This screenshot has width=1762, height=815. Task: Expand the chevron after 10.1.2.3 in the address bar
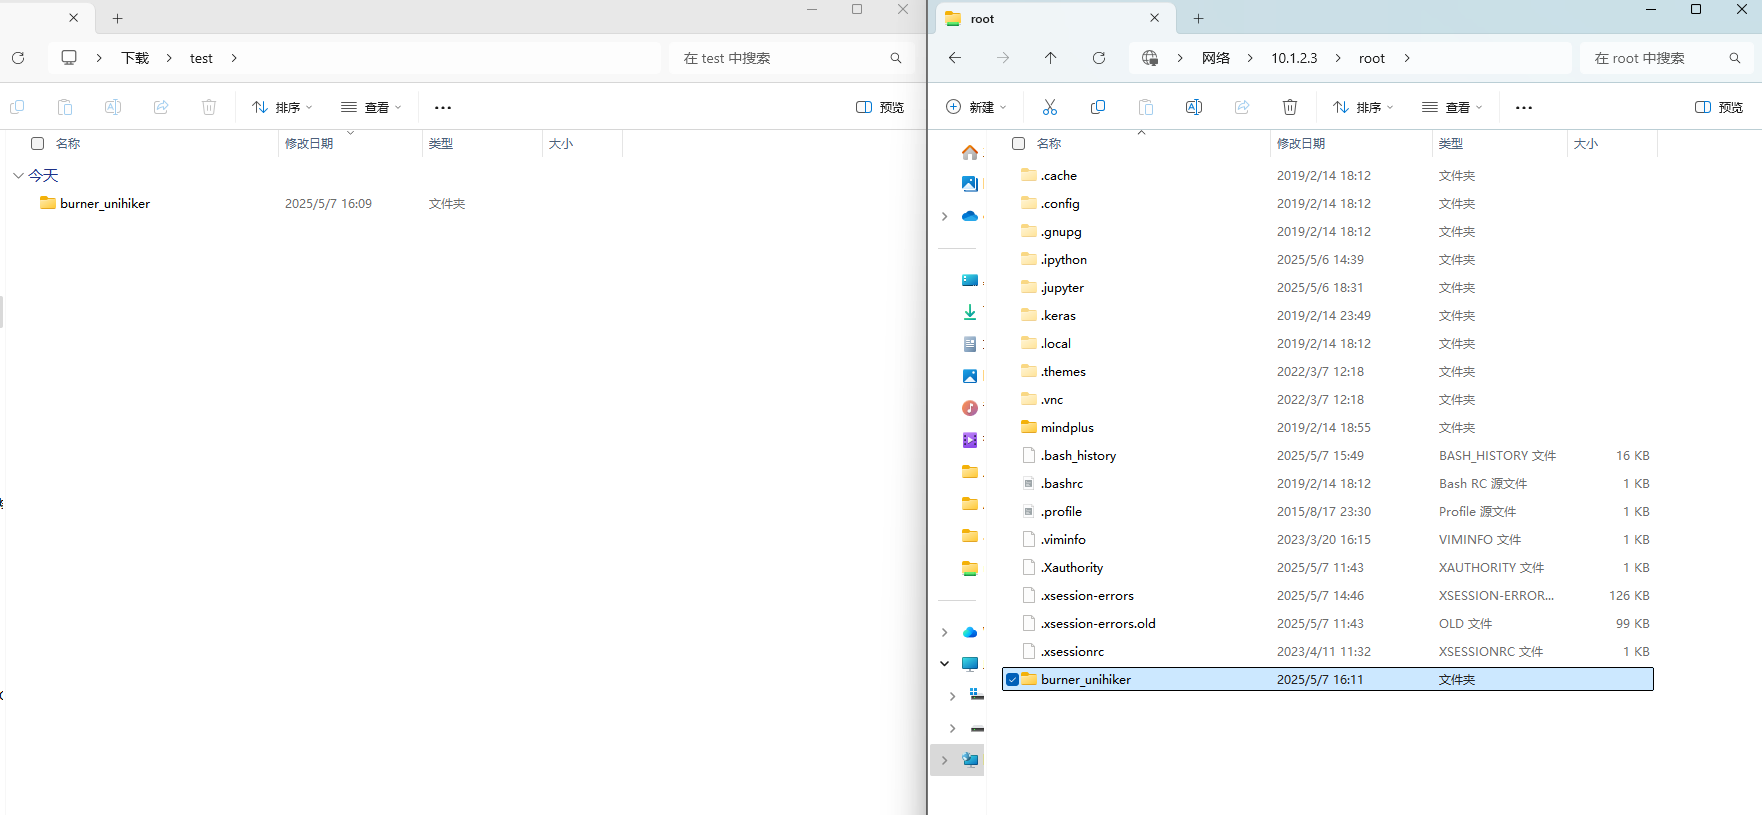tap(1338, 58)
